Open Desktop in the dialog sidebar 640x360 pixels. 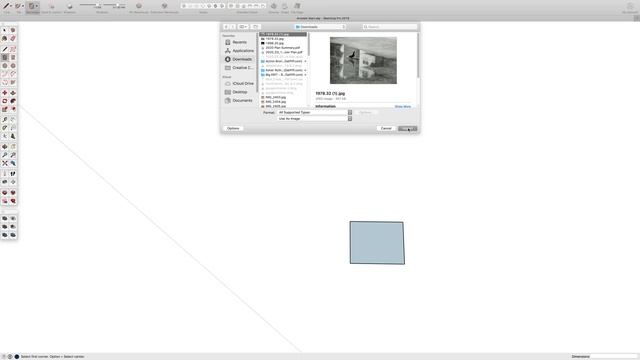[x=239, y=92]
